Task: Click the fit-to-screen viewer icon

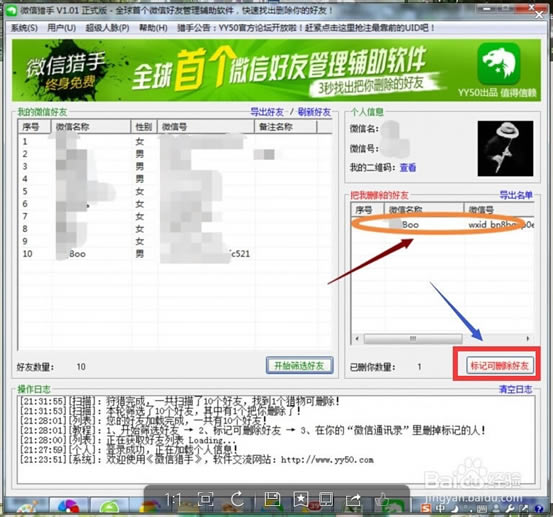Action: (x=206, y=499)
